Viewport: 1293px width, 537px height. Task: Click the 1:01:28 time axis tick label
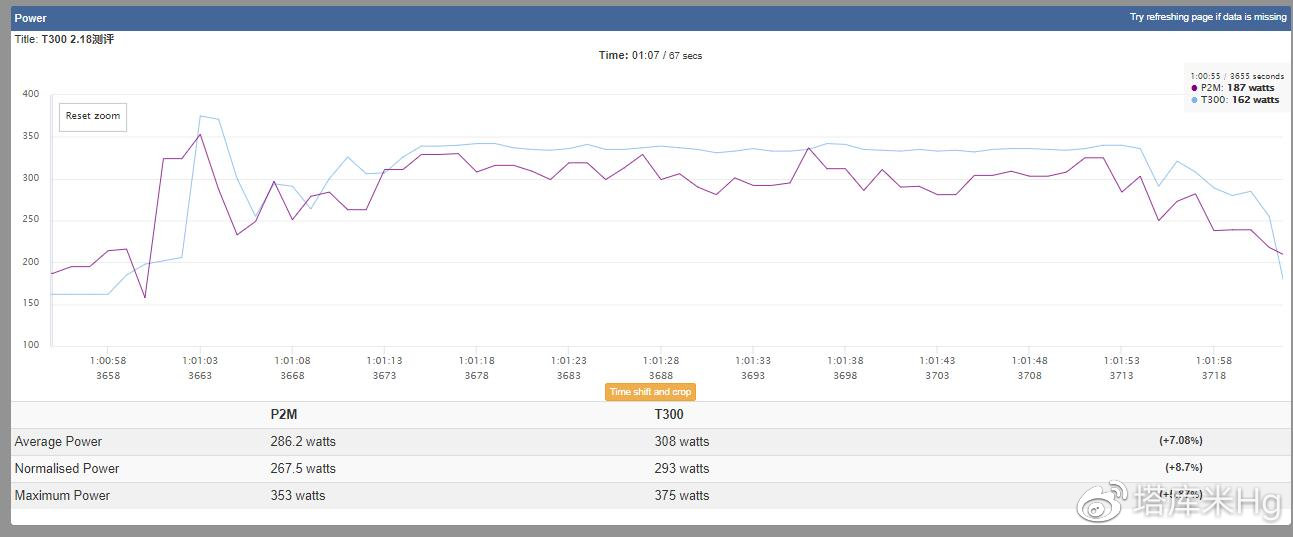coord(660,361)
